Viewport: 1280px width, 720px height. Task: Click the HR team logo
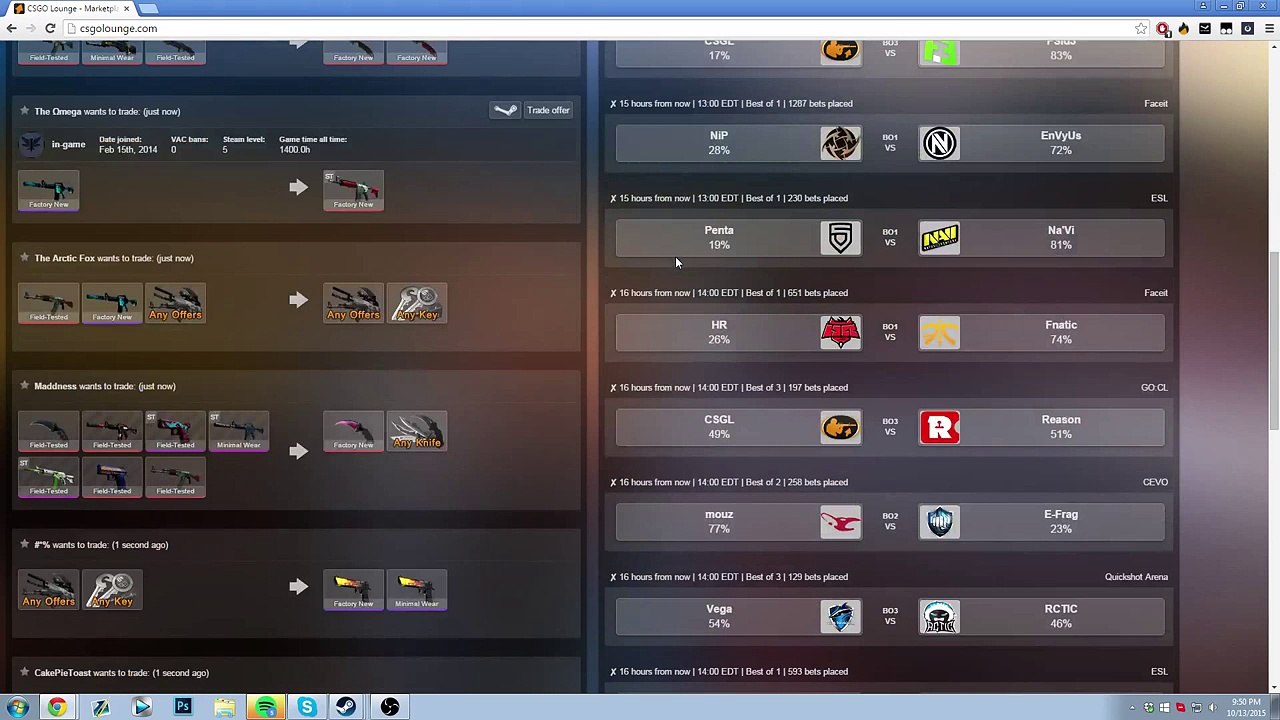[x=841, y=332]
